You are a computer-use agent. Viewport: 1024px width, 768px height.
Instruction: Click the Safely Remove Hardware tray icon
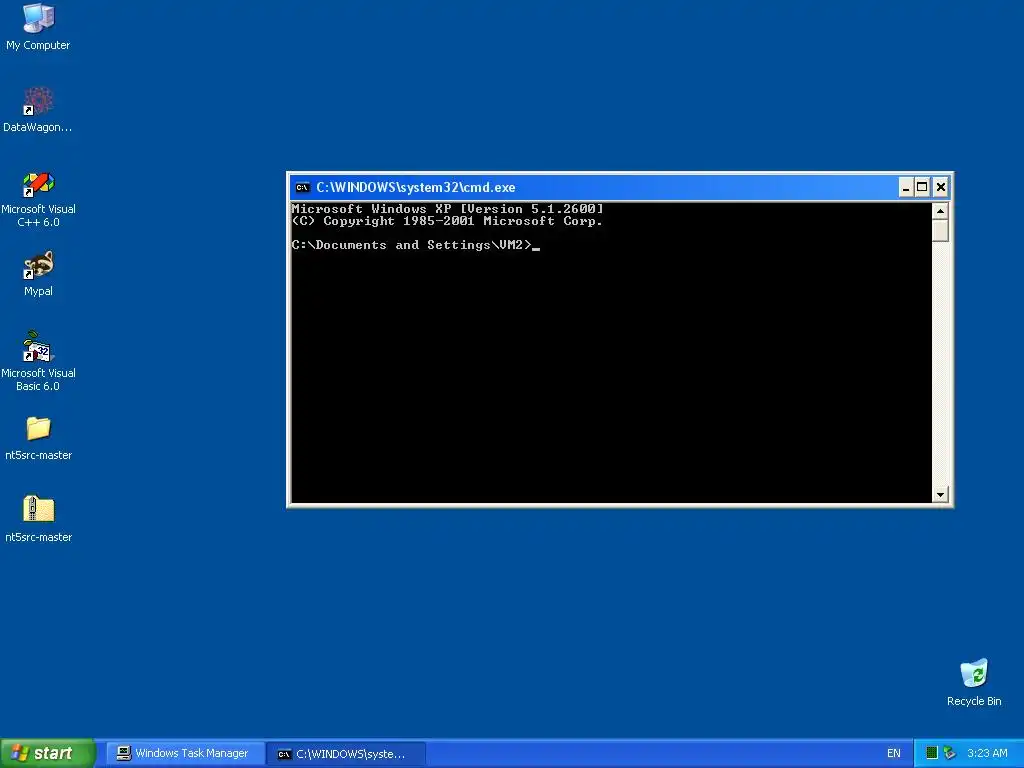(x=950, y=753)
